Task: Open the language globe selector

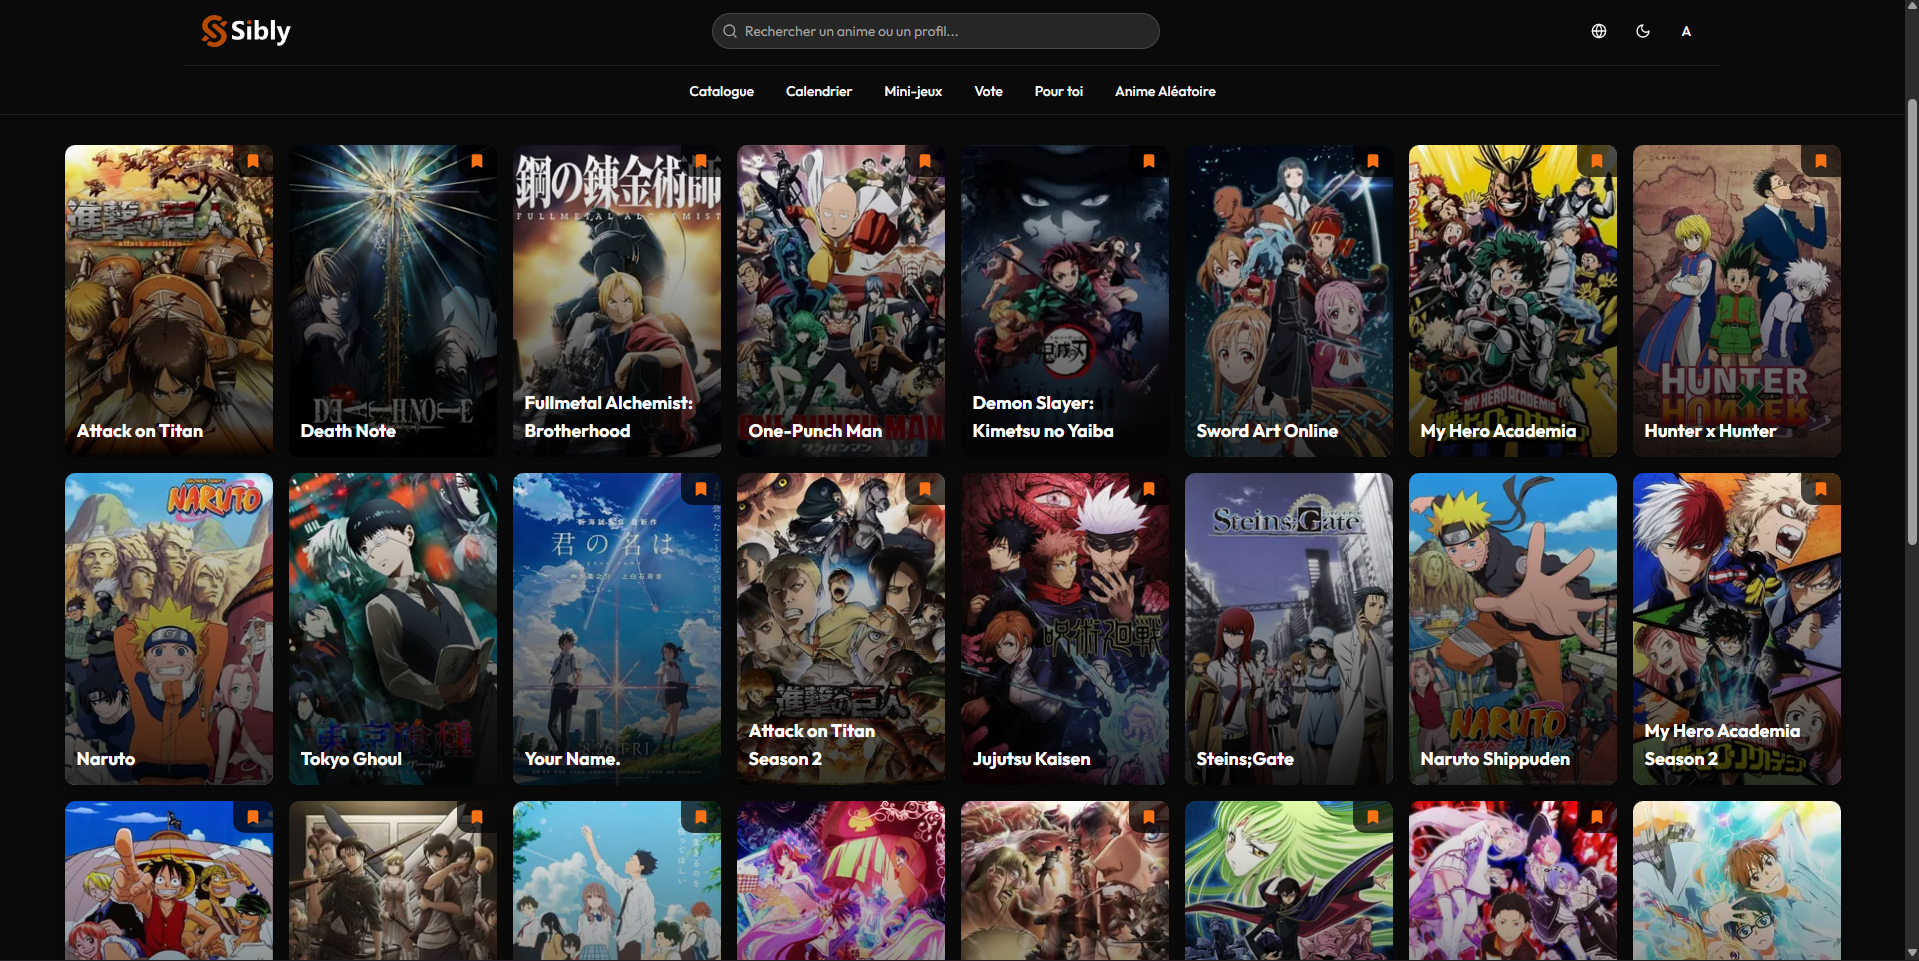Action: 1598,31
